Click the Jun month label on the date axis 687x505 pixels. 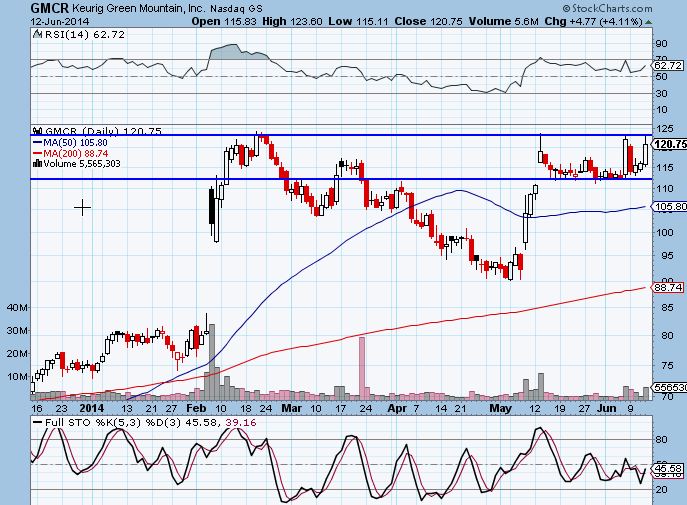[x=606, y=408]
